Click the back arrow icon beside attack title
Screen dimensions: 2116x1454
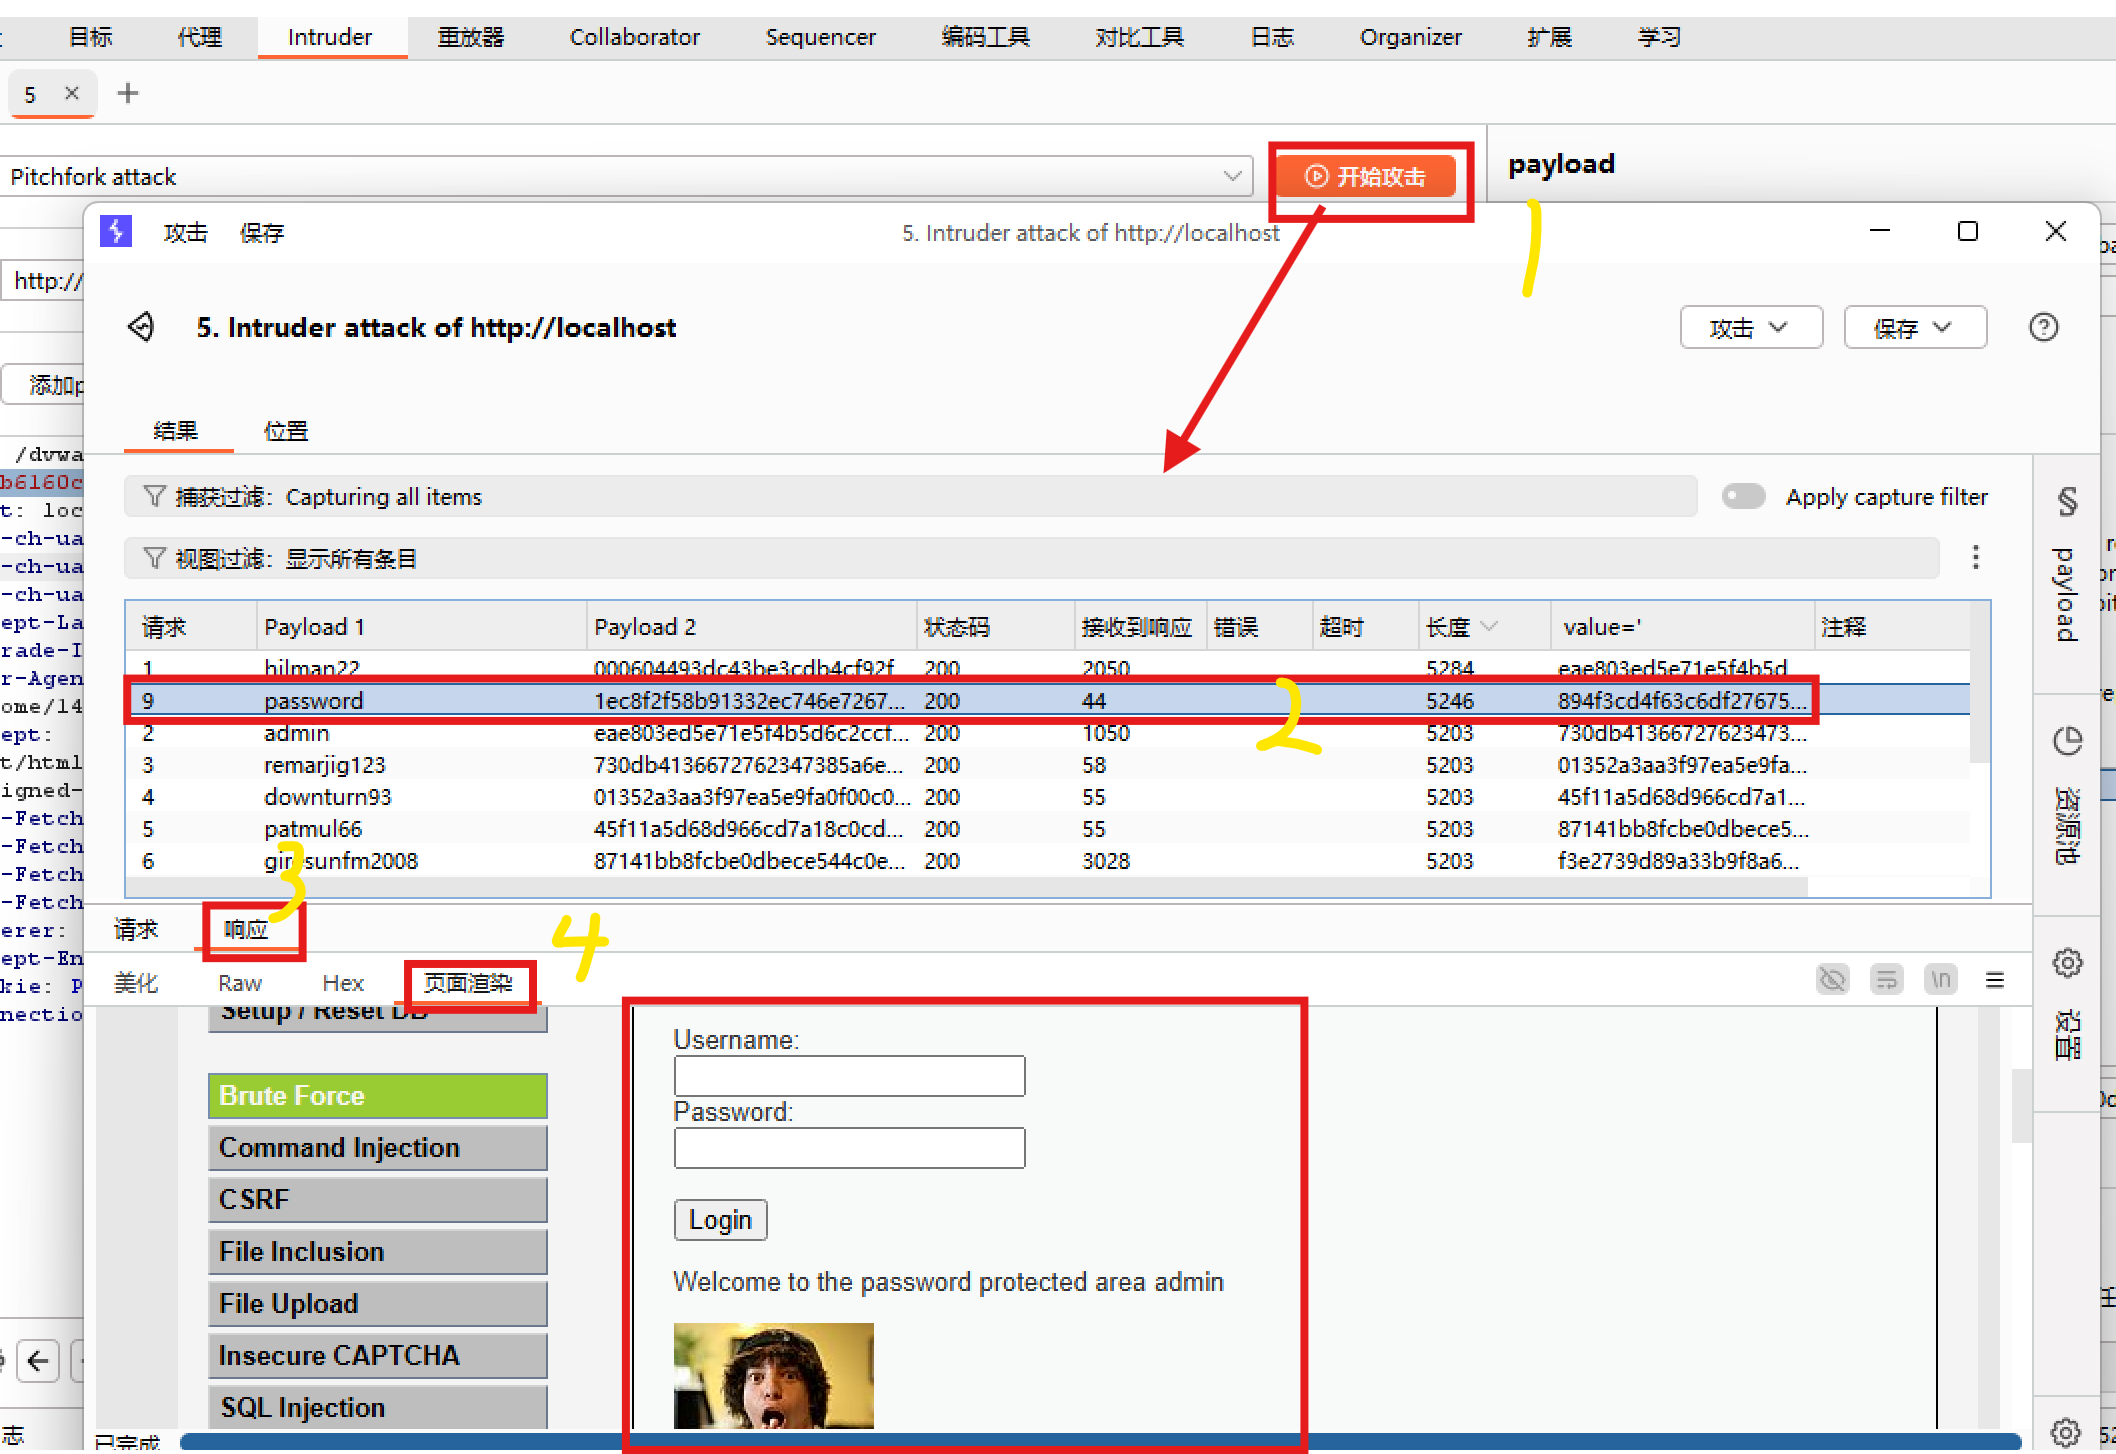(142, 327)
